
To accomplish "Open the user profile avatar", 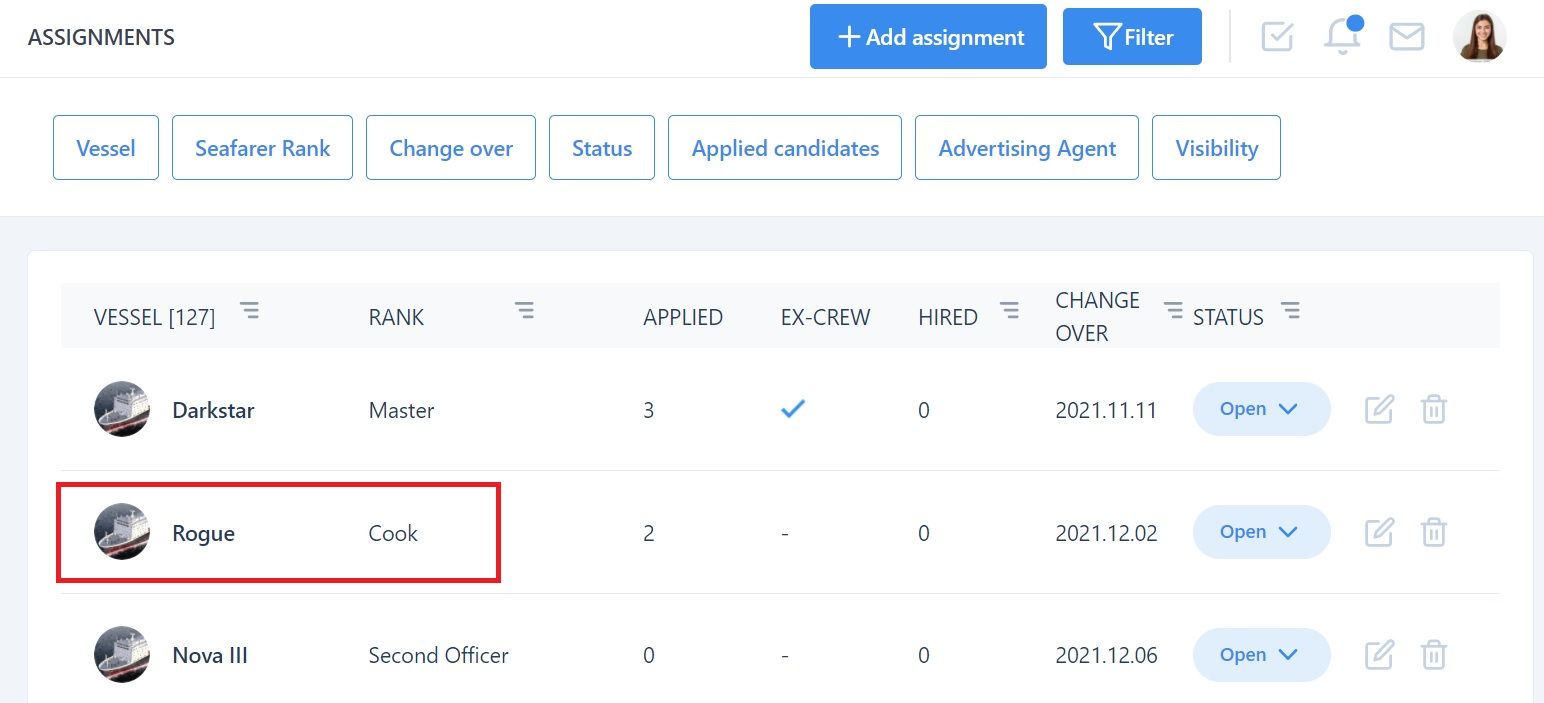I will (x=1480, y=37).
